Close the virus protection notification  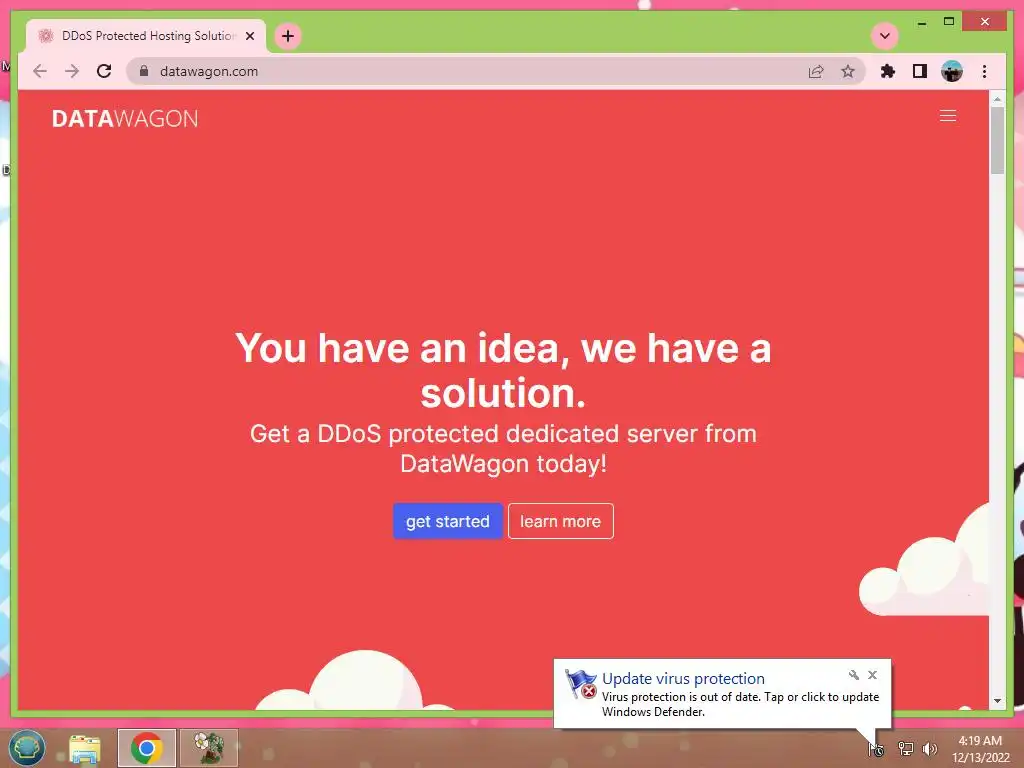pos(872,675)
